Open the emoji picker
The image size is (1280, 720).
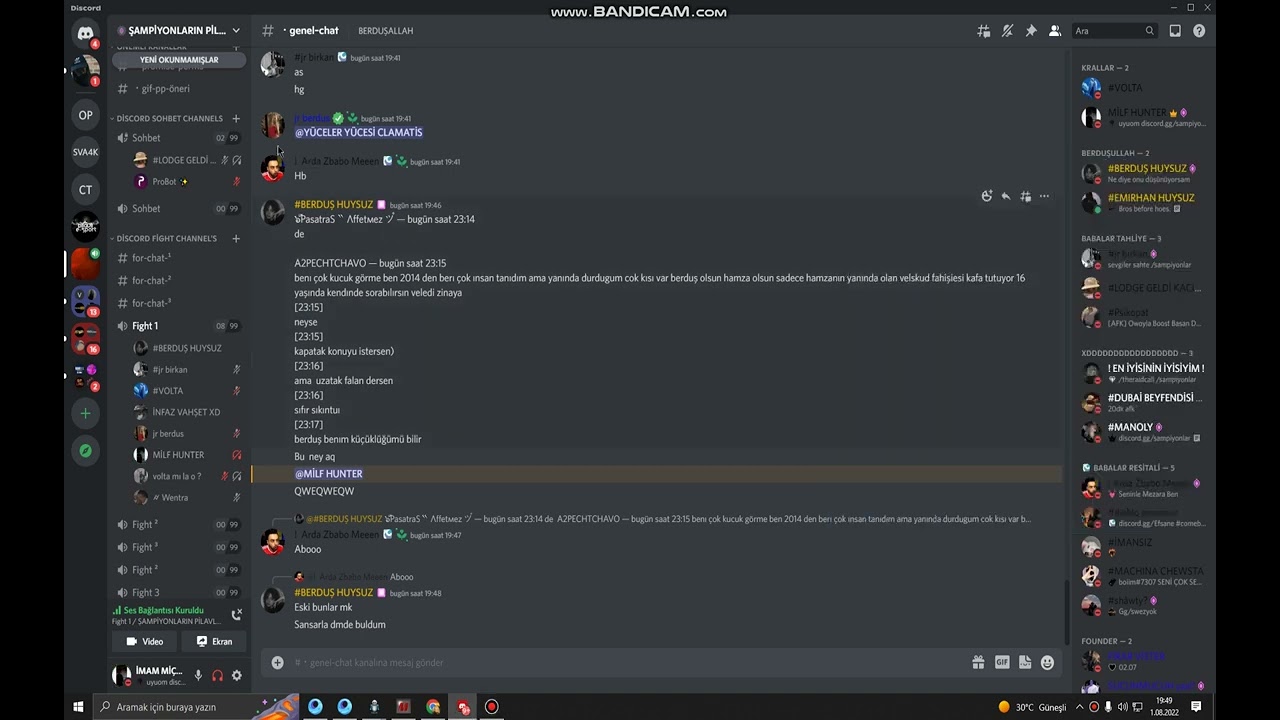point(1047,662)
